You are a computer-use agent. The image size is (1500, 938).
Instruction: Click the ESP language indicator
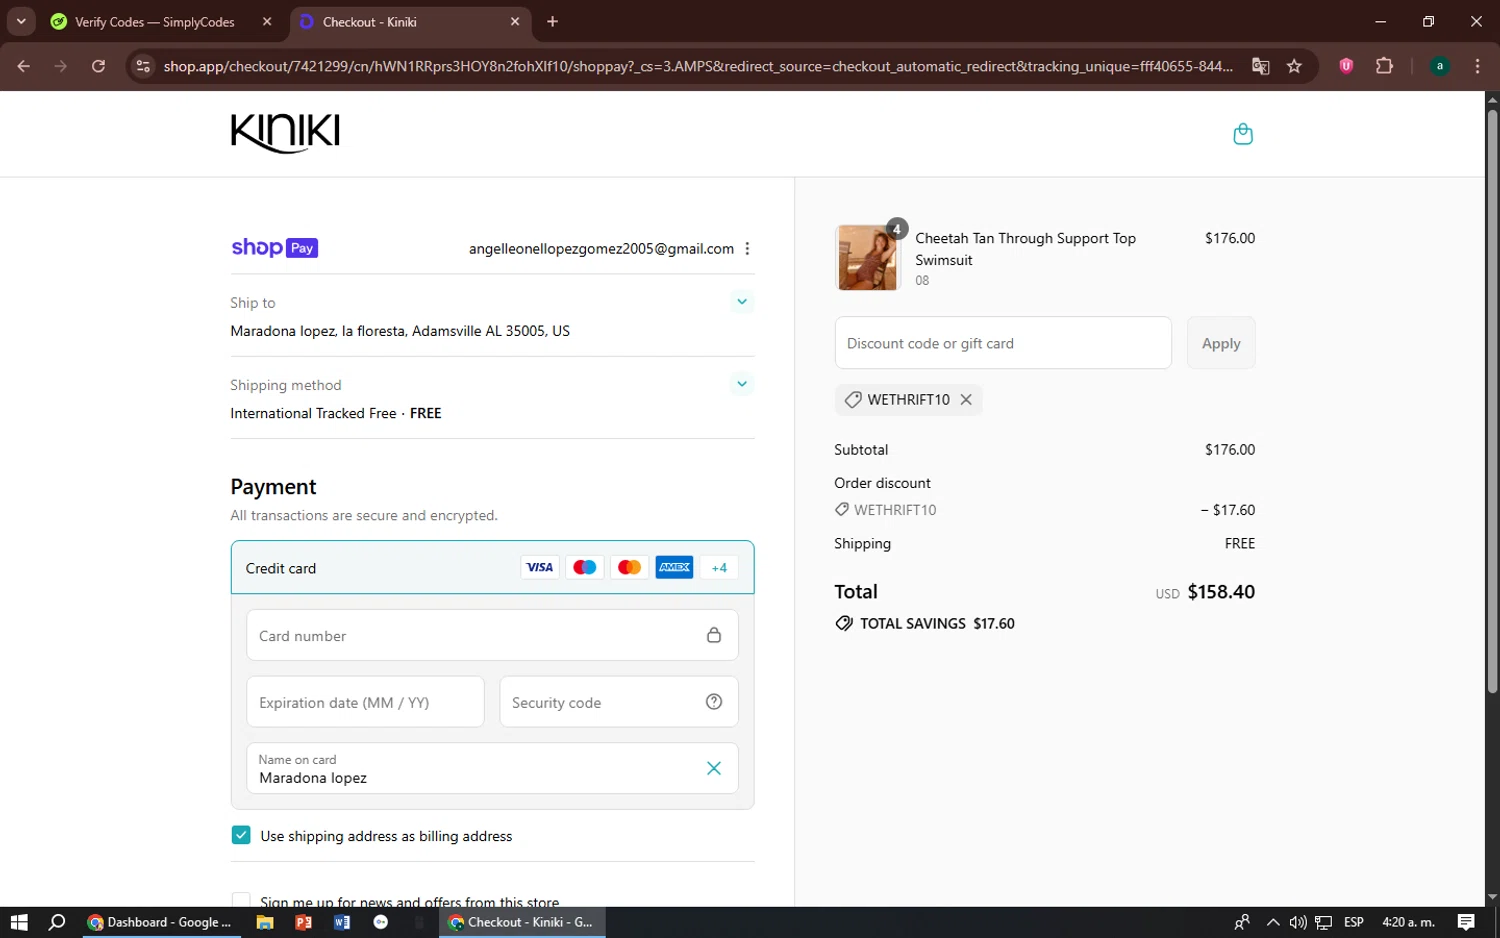1354,922
